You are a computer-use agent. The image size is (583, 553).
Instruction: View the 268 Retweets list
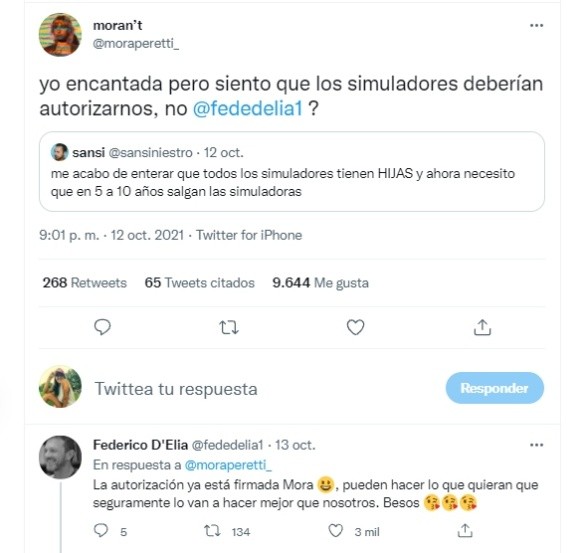[84, 283]
